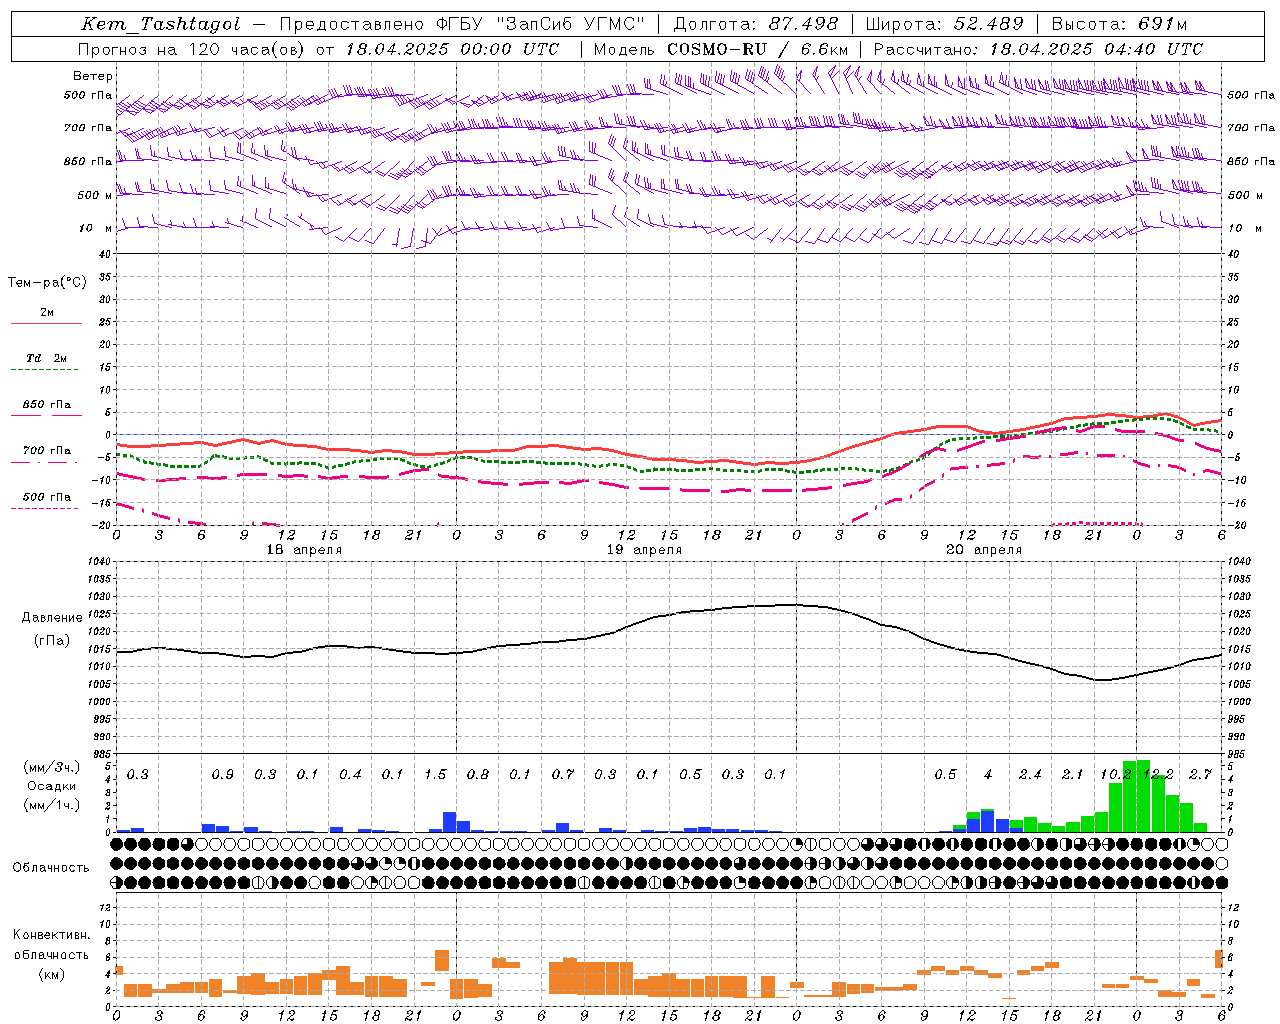Click the 0.7 precipitation value

(x=563, y=775)
